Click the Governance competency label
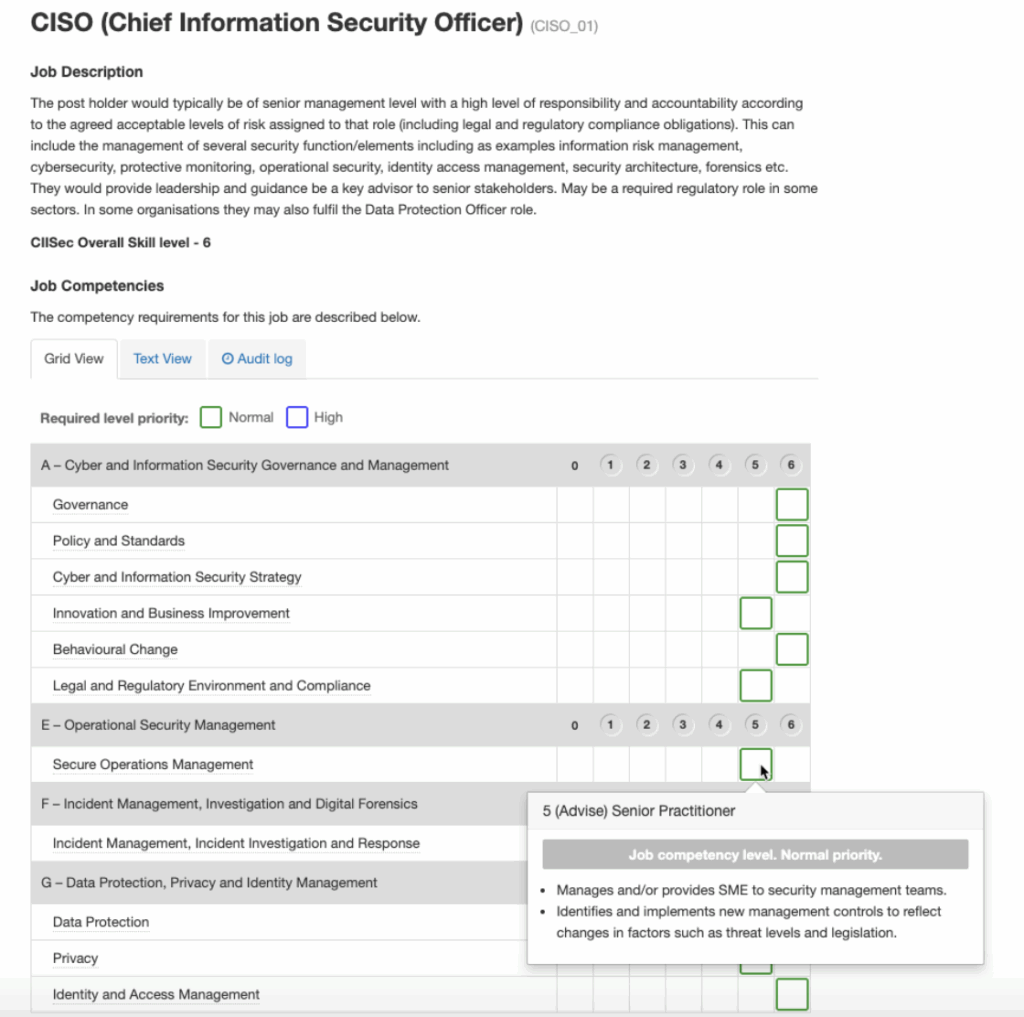This screenshot has width=1024, height=1017. 90,505
